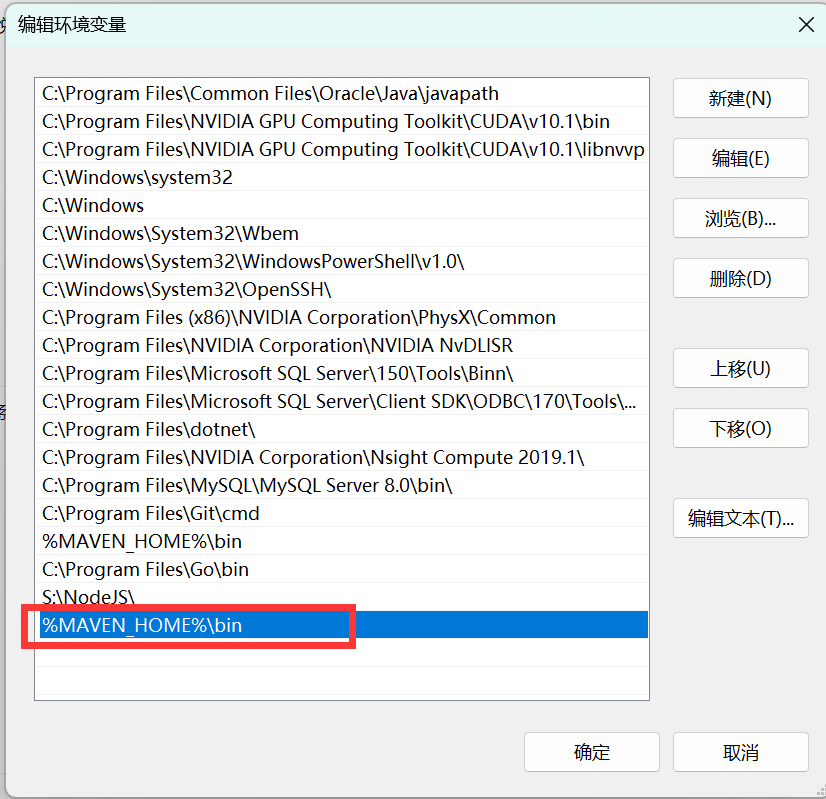The image size is (826, 799).
Task: Select the WindowsPowerShell\v1.0\ entry
Action: click(342, 261)
